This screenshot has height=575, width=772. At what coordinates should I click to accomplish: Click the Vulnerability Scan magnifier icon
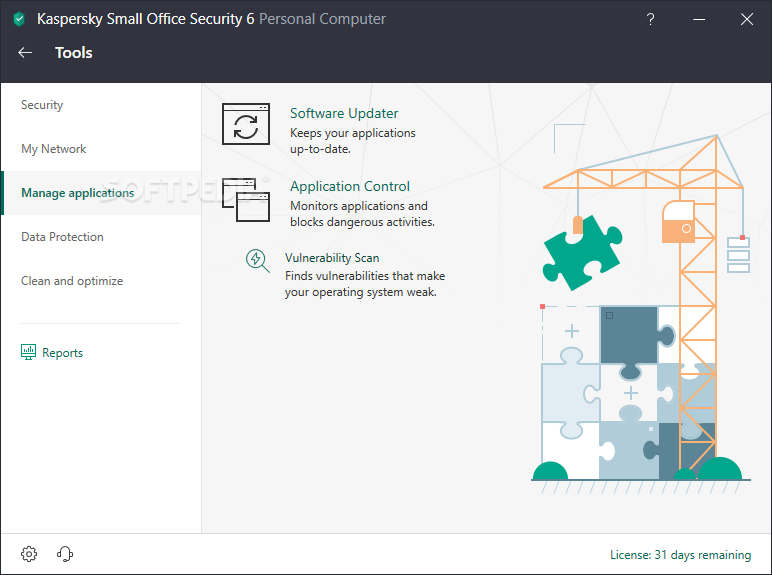coord(257,260)
